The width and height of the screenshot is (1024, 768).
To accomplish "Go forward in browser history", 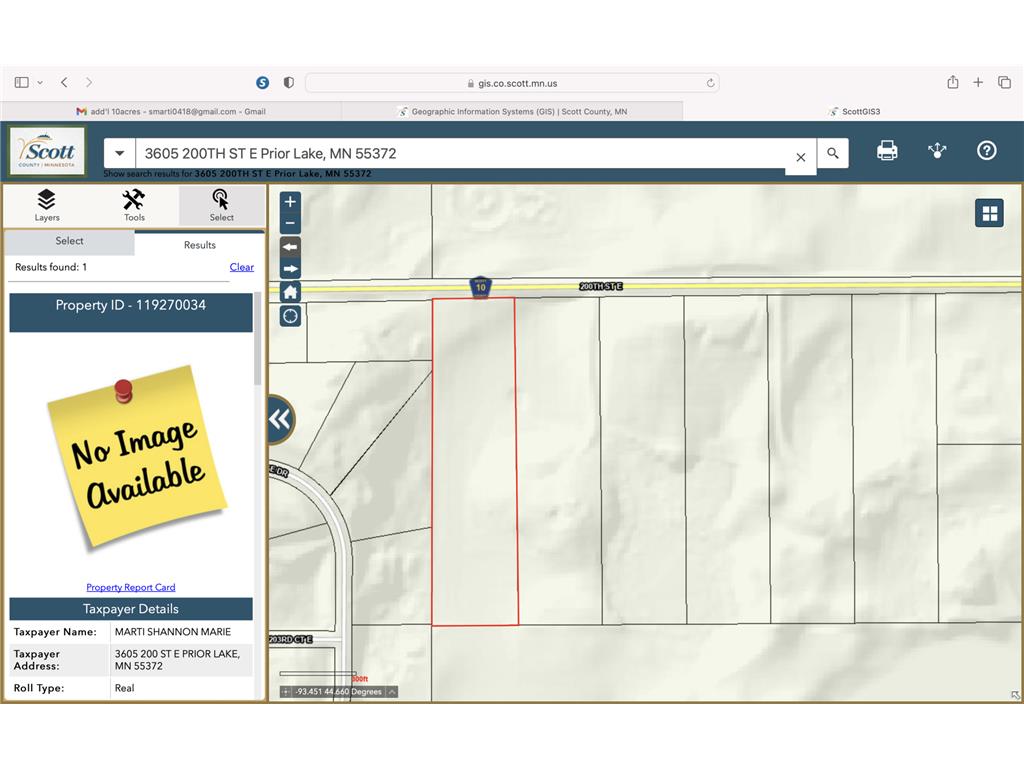I will pyautogui.click(x=89, y=82).
